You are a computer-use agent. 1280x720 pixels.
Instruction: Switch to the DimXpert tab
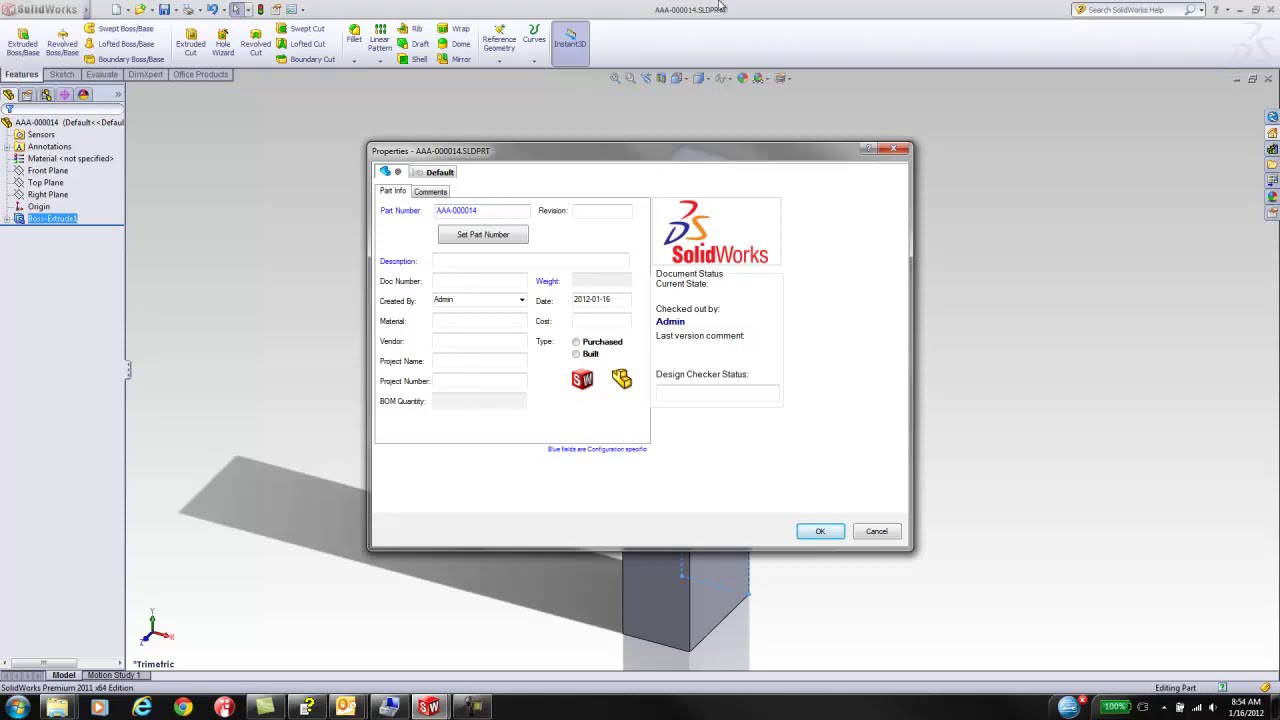(x=145, y=75)
